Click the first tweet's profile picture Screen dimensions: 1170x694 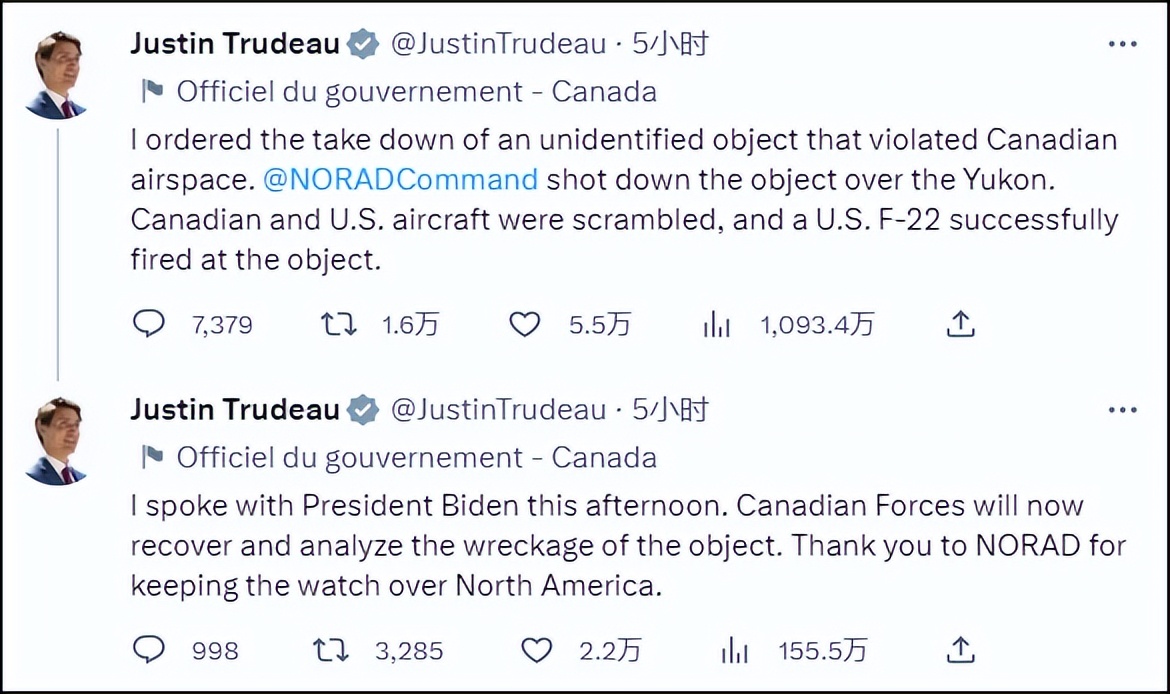click(x=56, y=75)
